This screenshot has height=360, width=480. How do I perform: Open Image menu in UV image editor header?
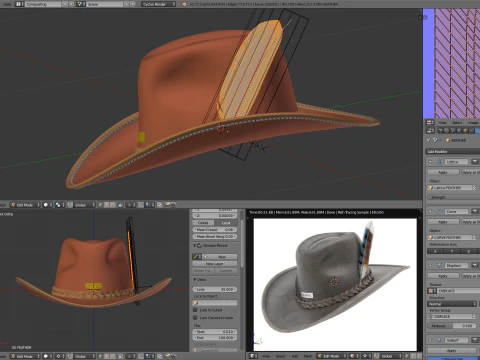point(473,123)
